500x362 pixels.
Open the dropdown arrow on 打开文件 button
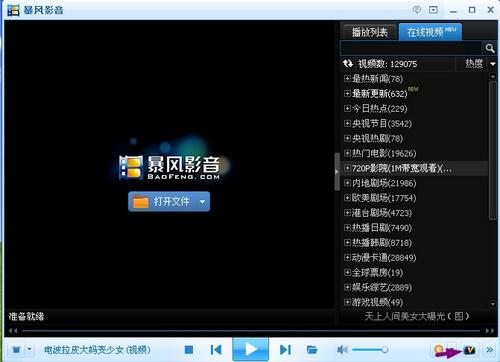point(202,201)
